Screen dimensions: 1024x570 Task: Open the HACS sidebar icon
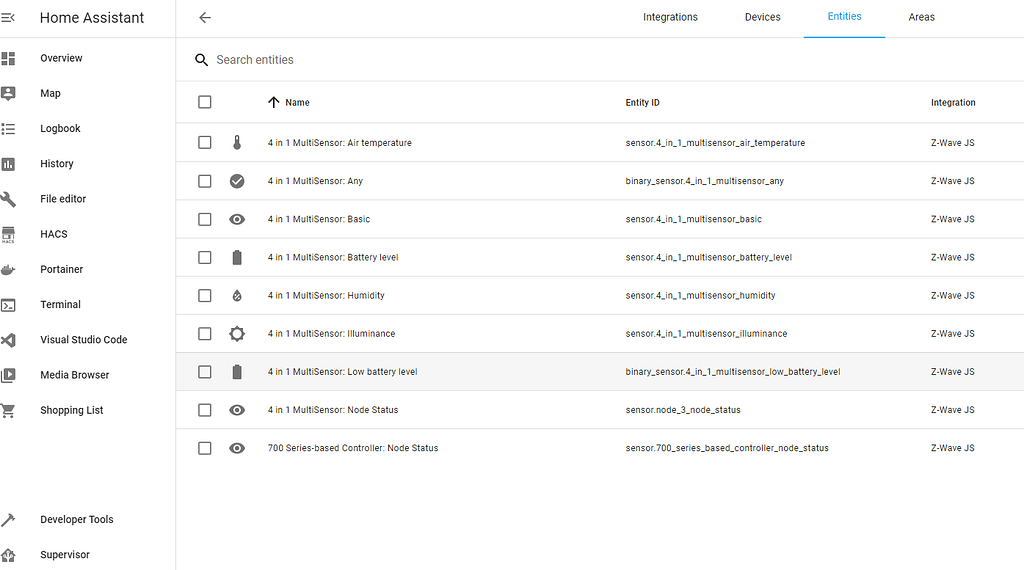(x=9, y=234)
